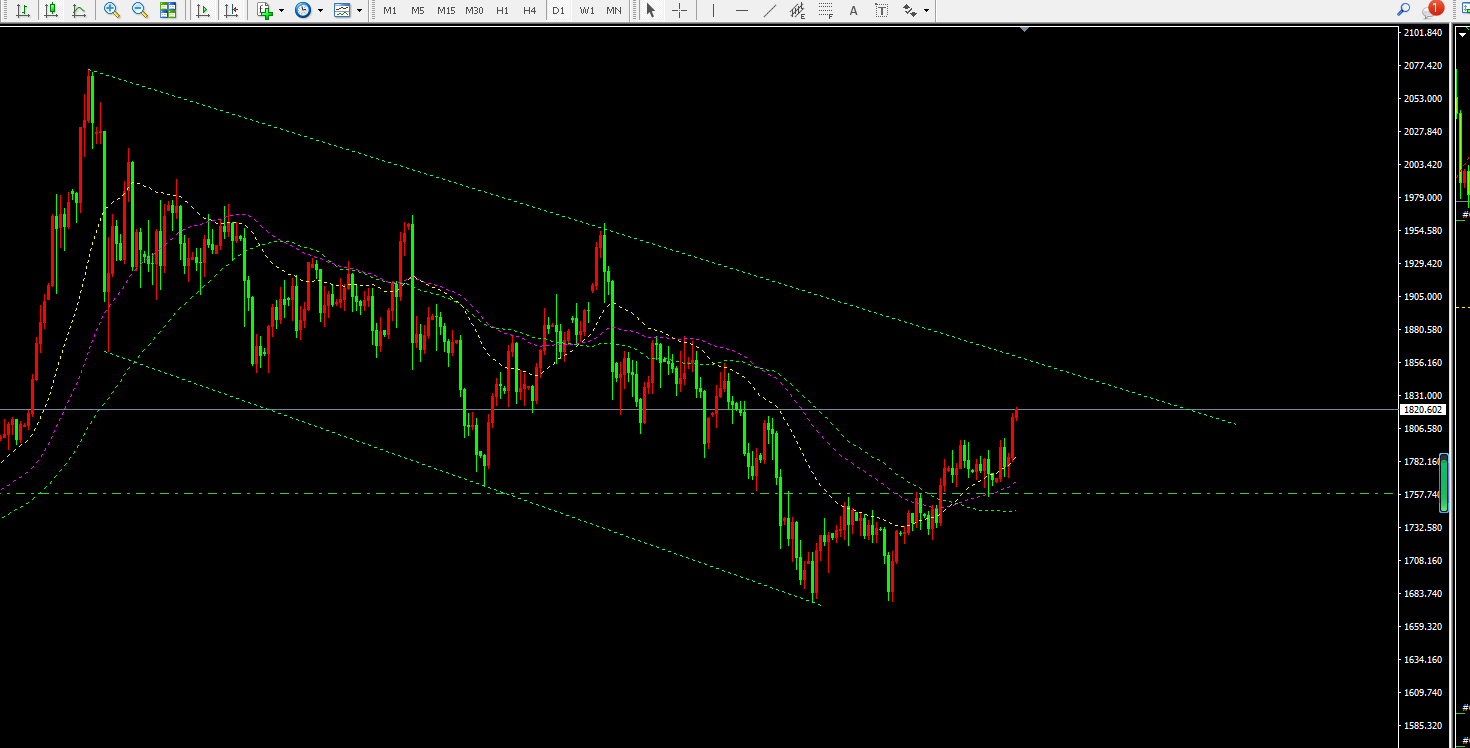Expand the templates dropdown arrow
1470x748 pixels.
pos(359,10)
